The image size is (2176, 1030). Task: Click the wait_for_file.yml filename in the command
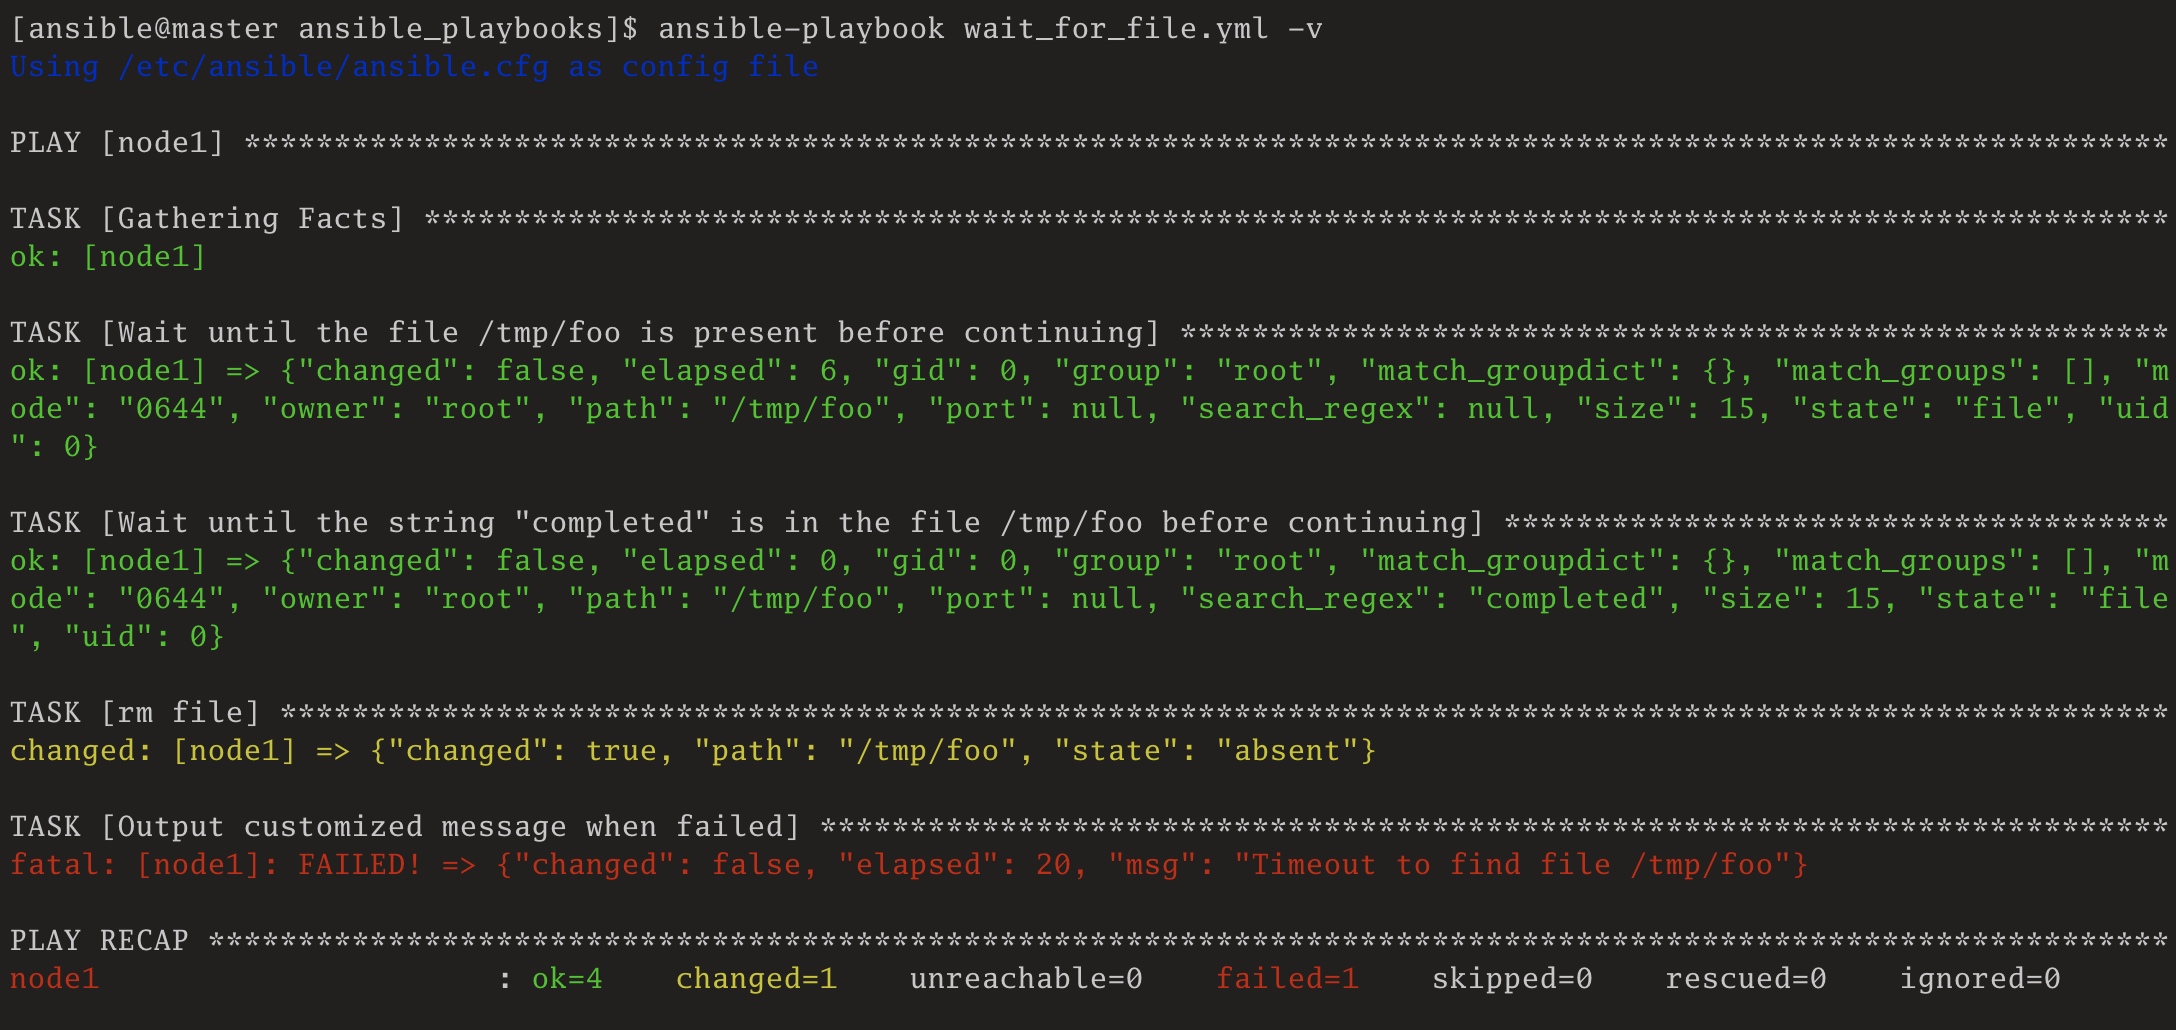[x=1115, y=29]
